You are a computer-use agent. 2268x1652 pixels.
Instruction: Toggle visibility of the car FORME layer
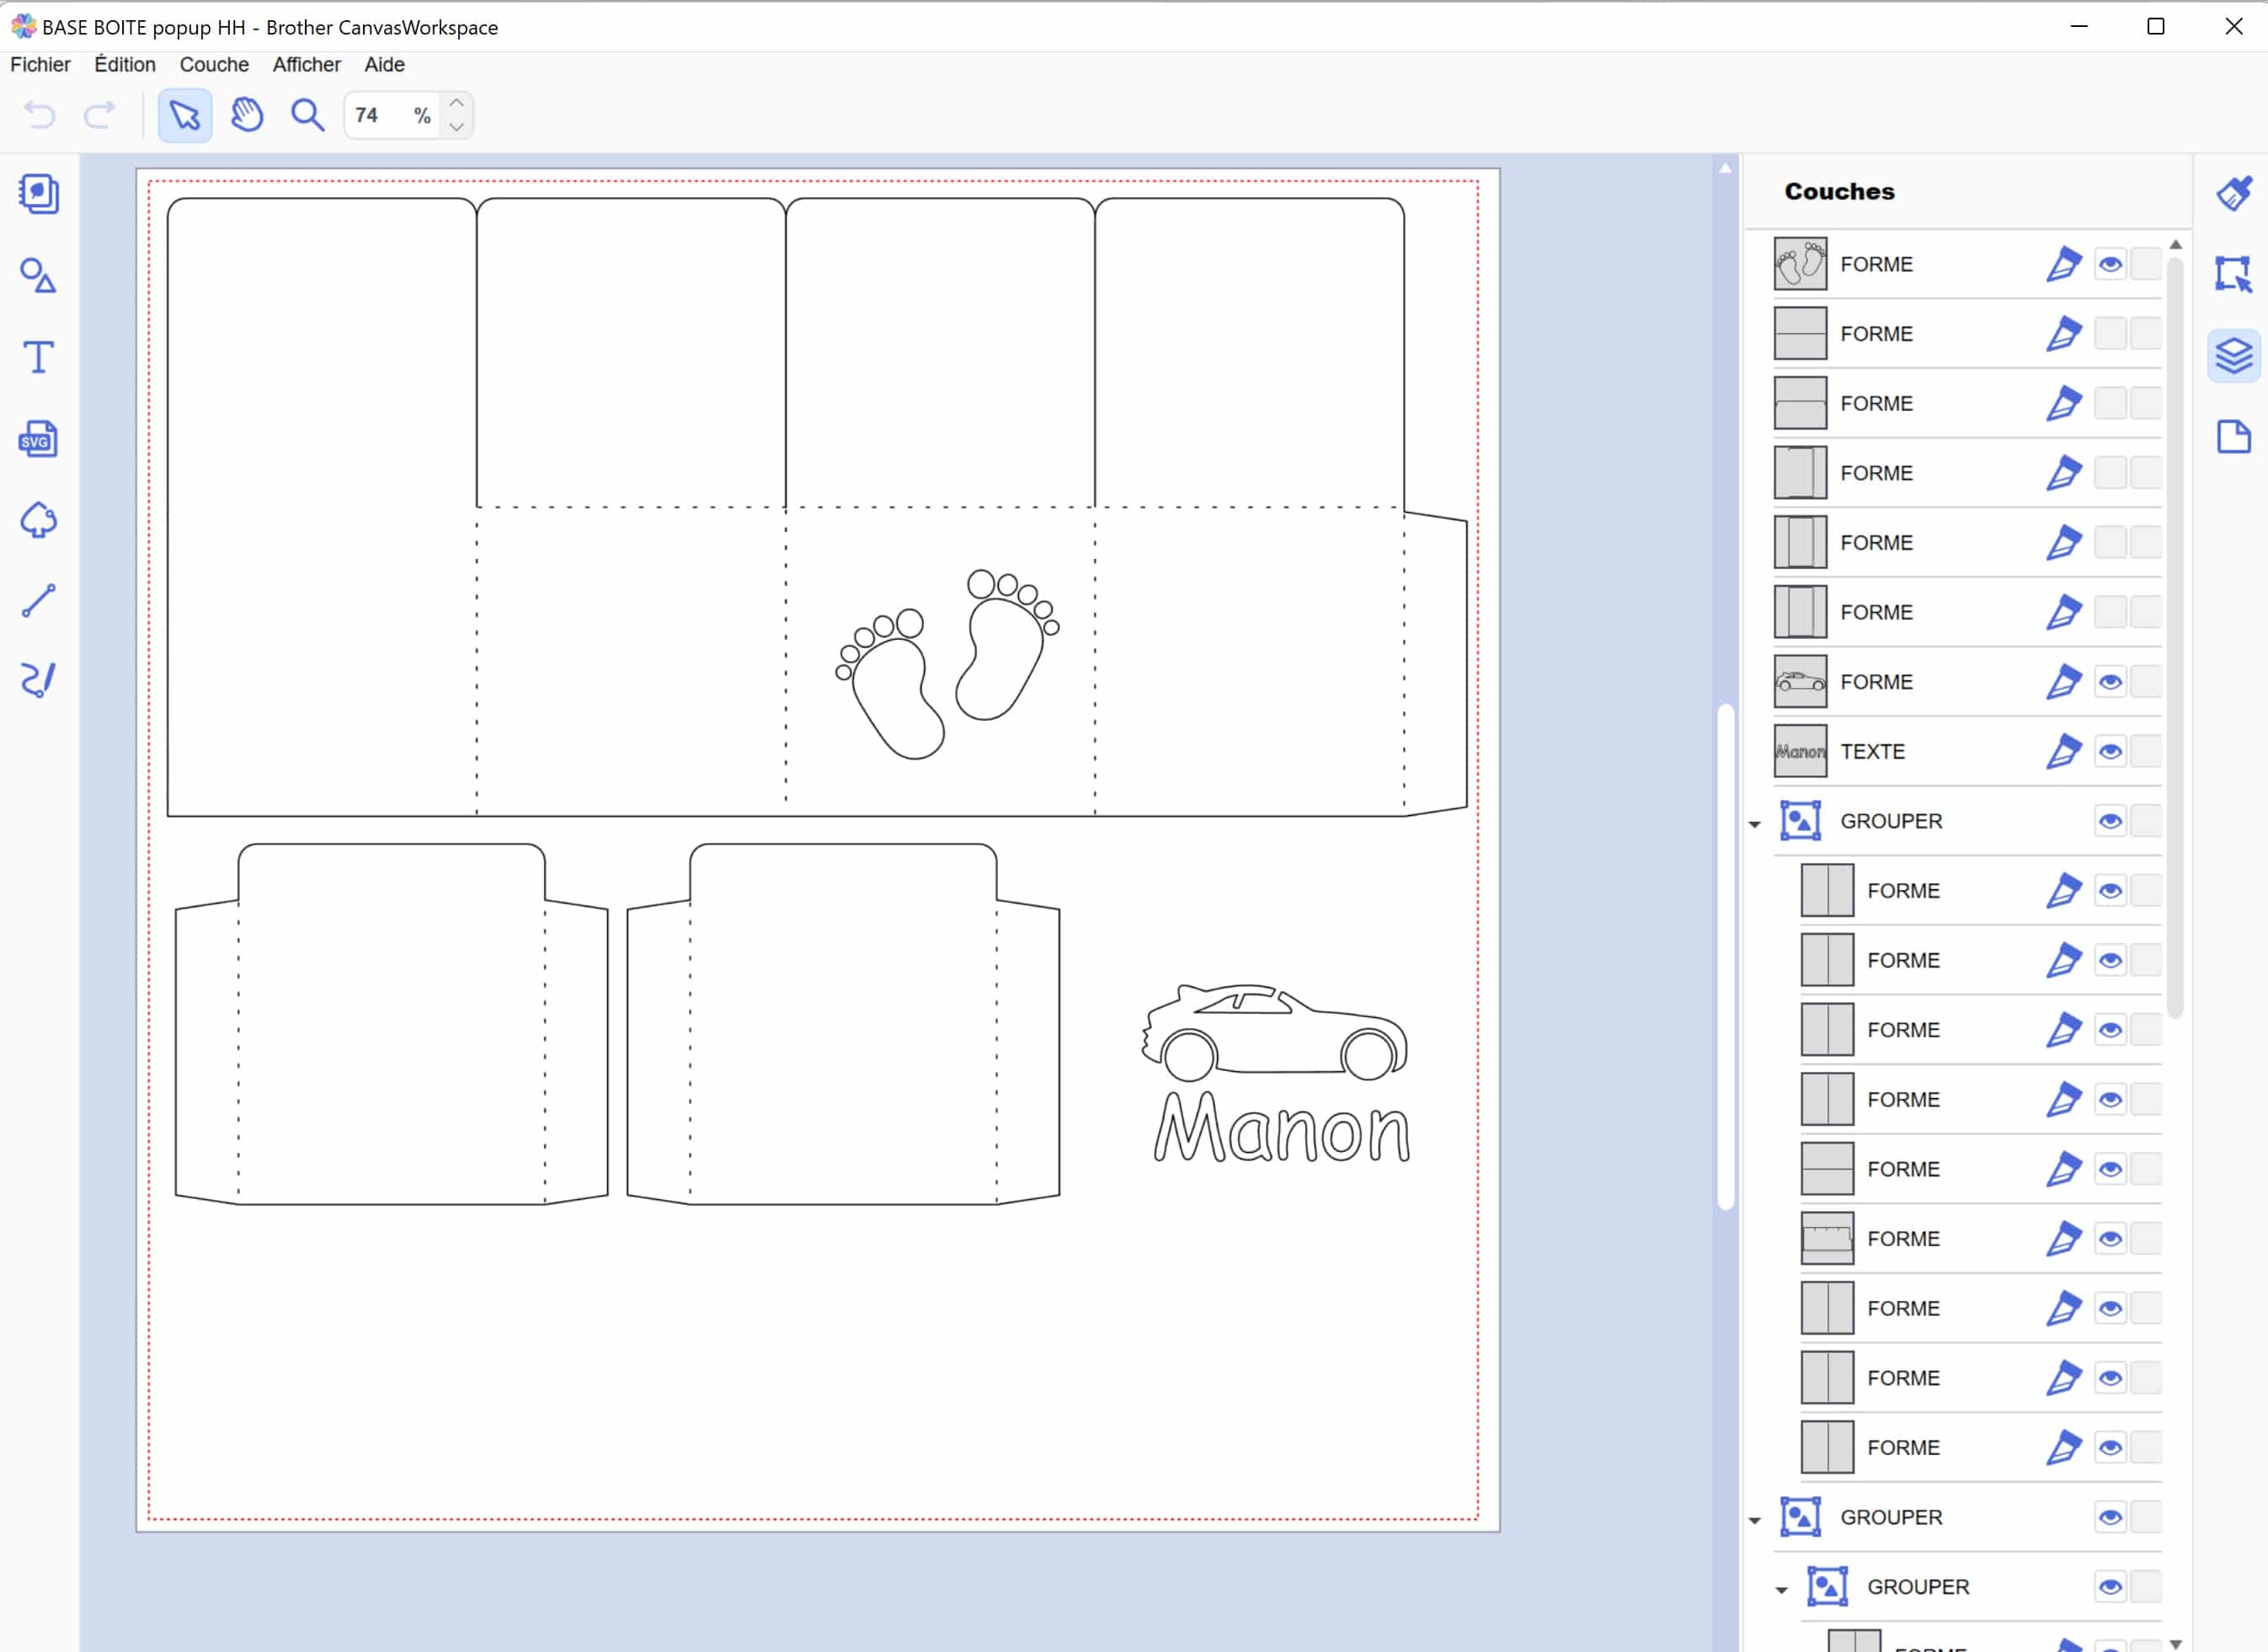coord(2110,682)
